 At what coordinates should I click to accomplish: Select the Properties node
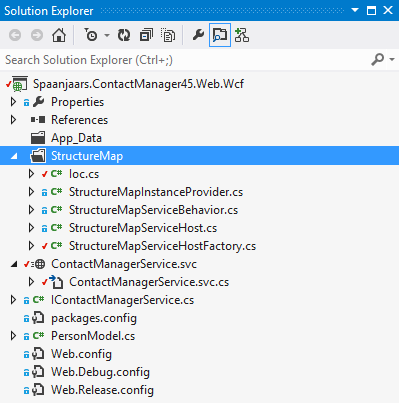pos(77,102)
